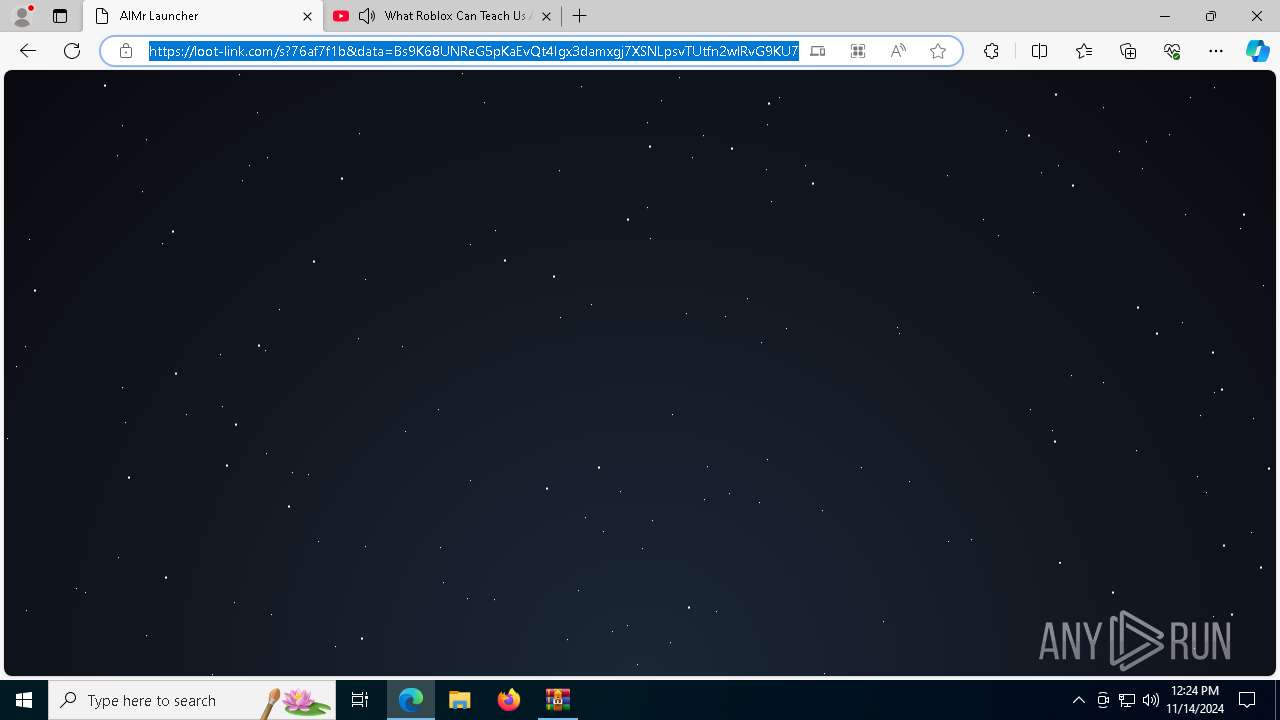
Task: Restore down the Edge window
Action: [x=1211, y=16]
